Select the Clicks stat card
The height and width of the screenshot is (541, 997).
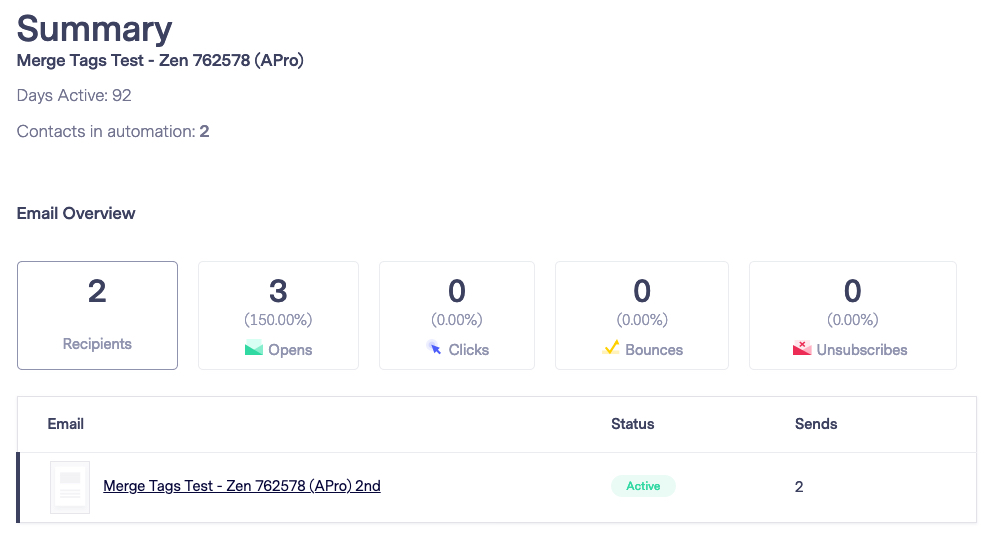(457, 315)
